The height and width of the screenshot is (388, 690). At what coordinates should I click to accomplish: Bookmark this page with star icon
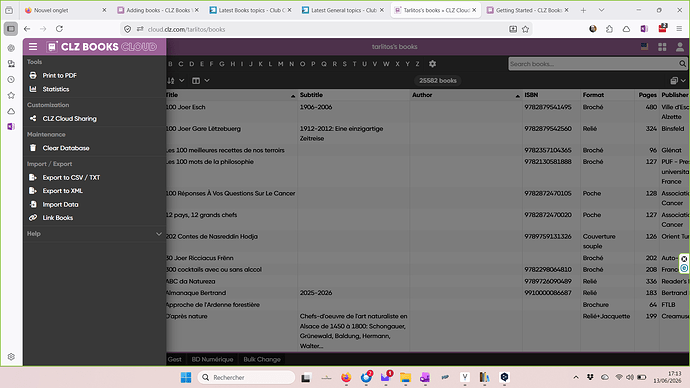coord(525,29)
